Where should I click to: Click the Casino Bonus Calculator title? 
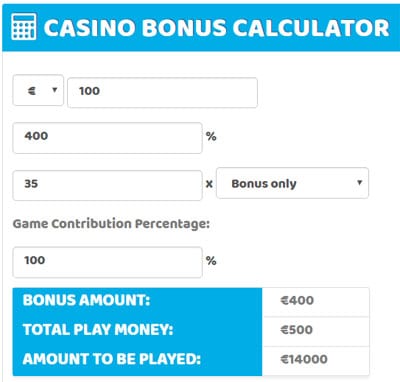click(x=217, y=27)
